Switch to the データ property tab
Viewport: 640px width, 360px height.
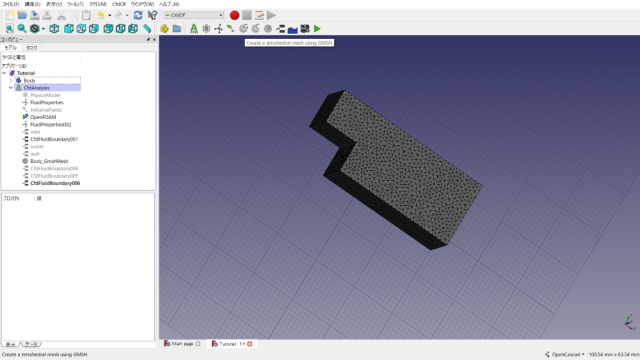31,344
